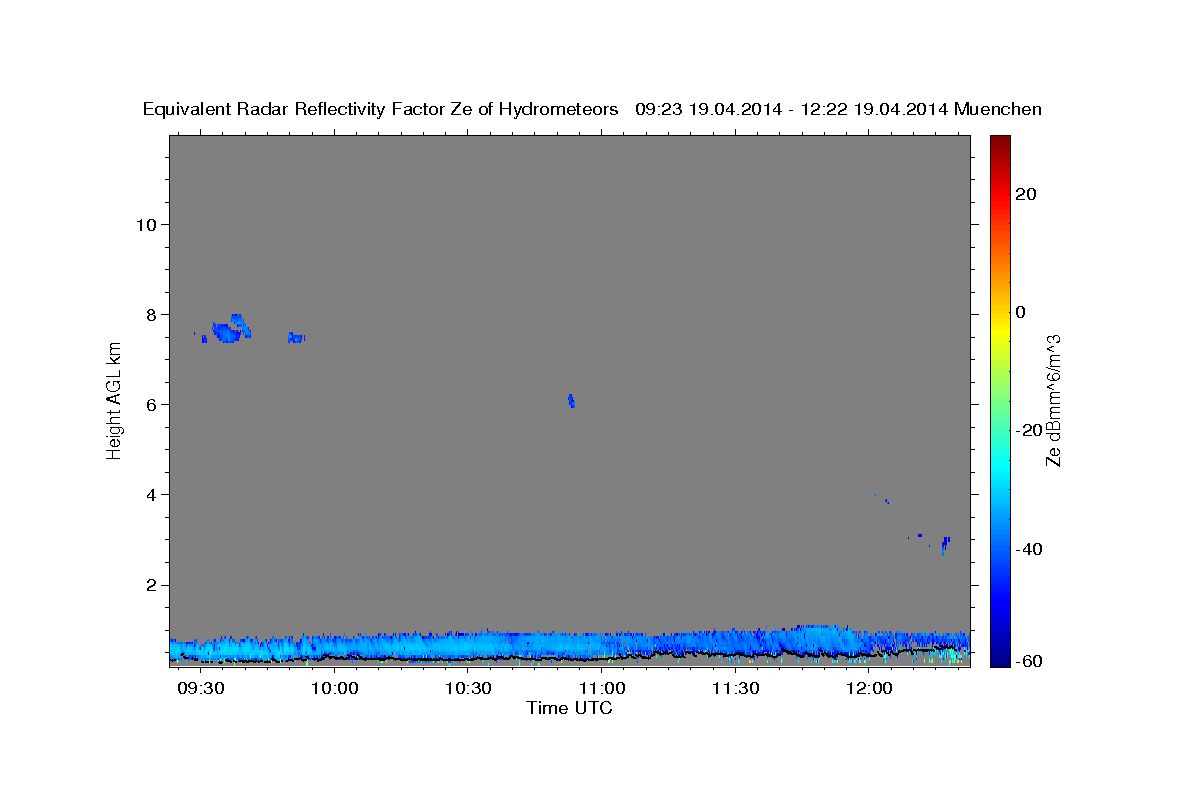Image resolution: width=1200 pixels, height=800 pixels.
Task: Click the 'Height AGL km' axis label
Action: pyautogui.click(x=115, y=401)
